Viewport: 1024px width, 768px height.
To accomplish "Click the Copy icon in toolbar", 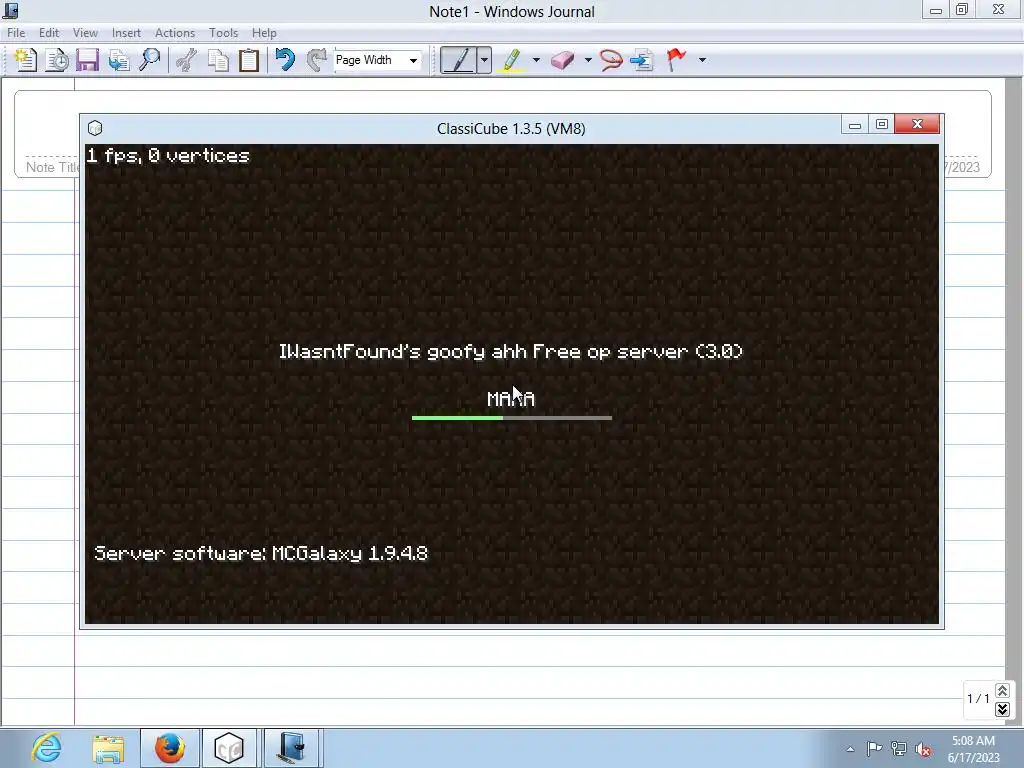I will pyautogui.click(x=218, y=60).
